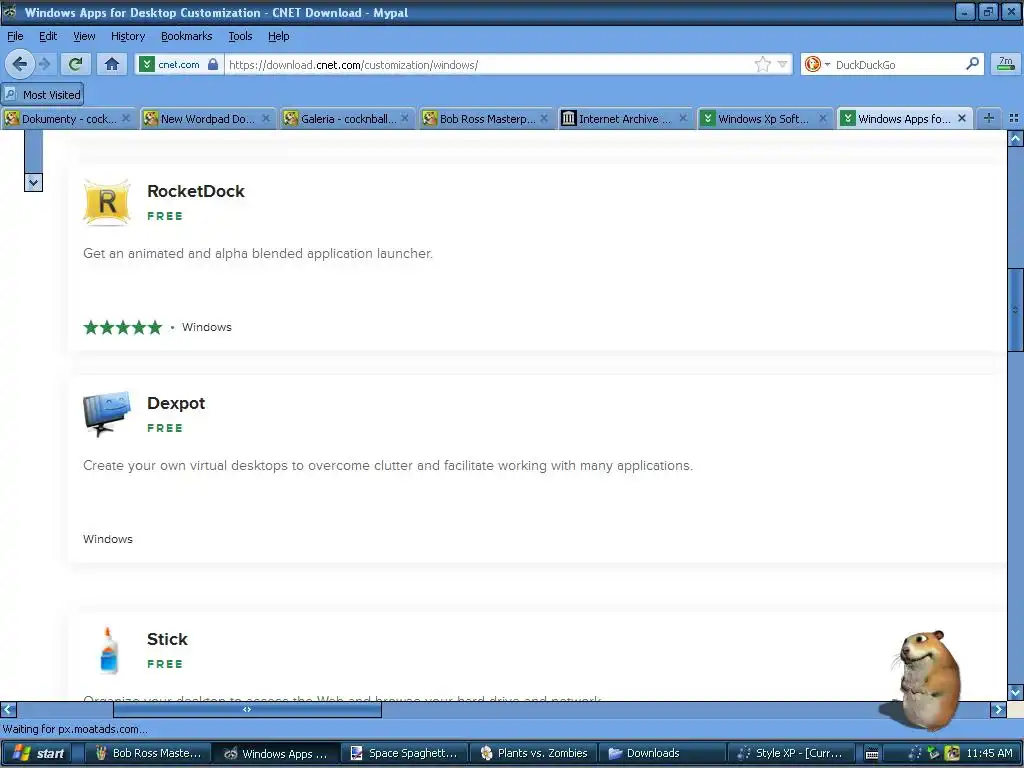The height and width of the screenshot is (768, 1024).
Task: Close the New Wordpad Do... tab
Action: tap(266, 118)
